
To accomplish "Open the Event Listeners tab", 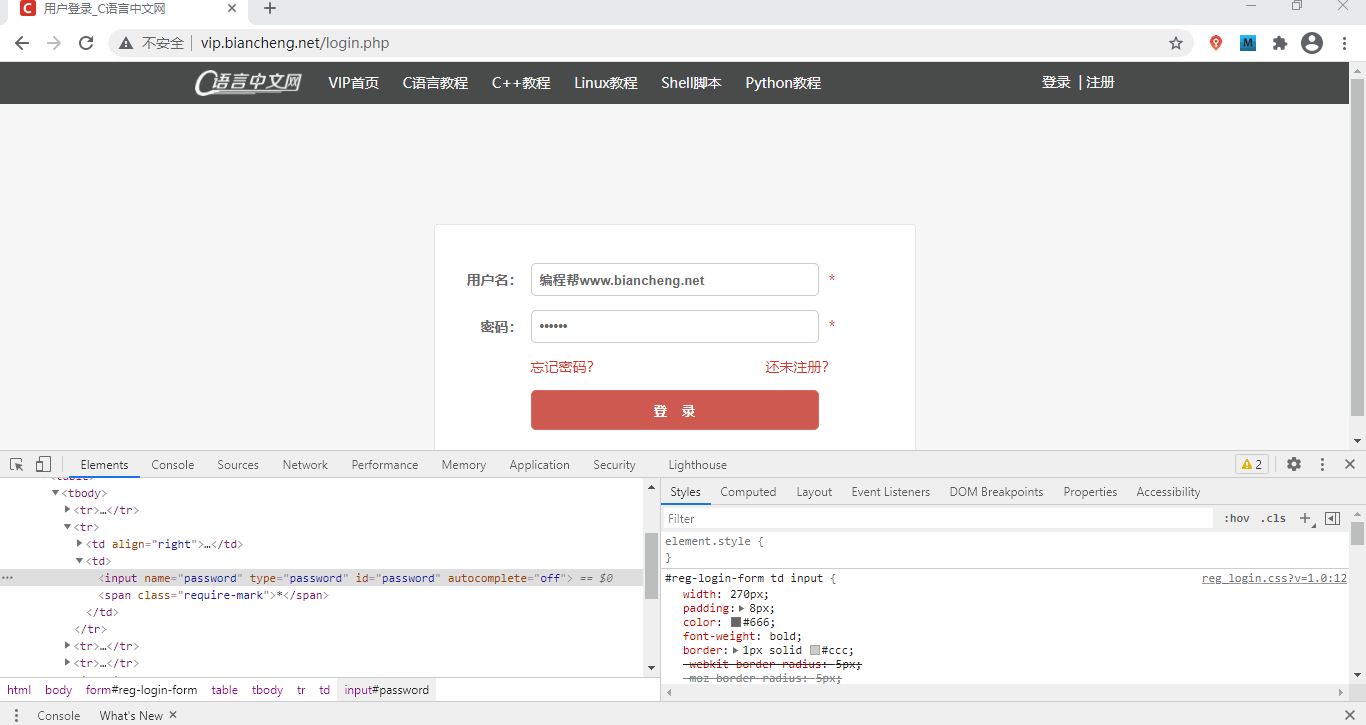I will [891, 492].
